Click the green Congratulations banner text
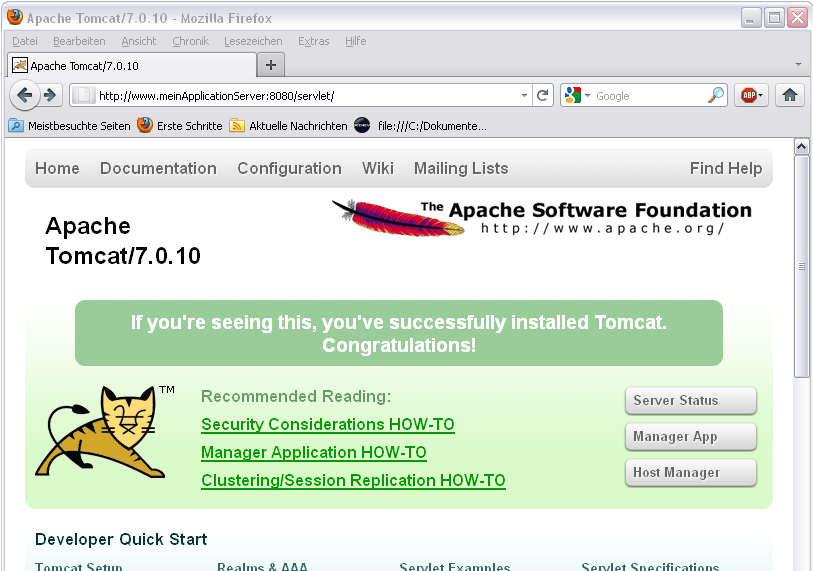The width and height of the screenshot is (813, 571). pos(399,333)
